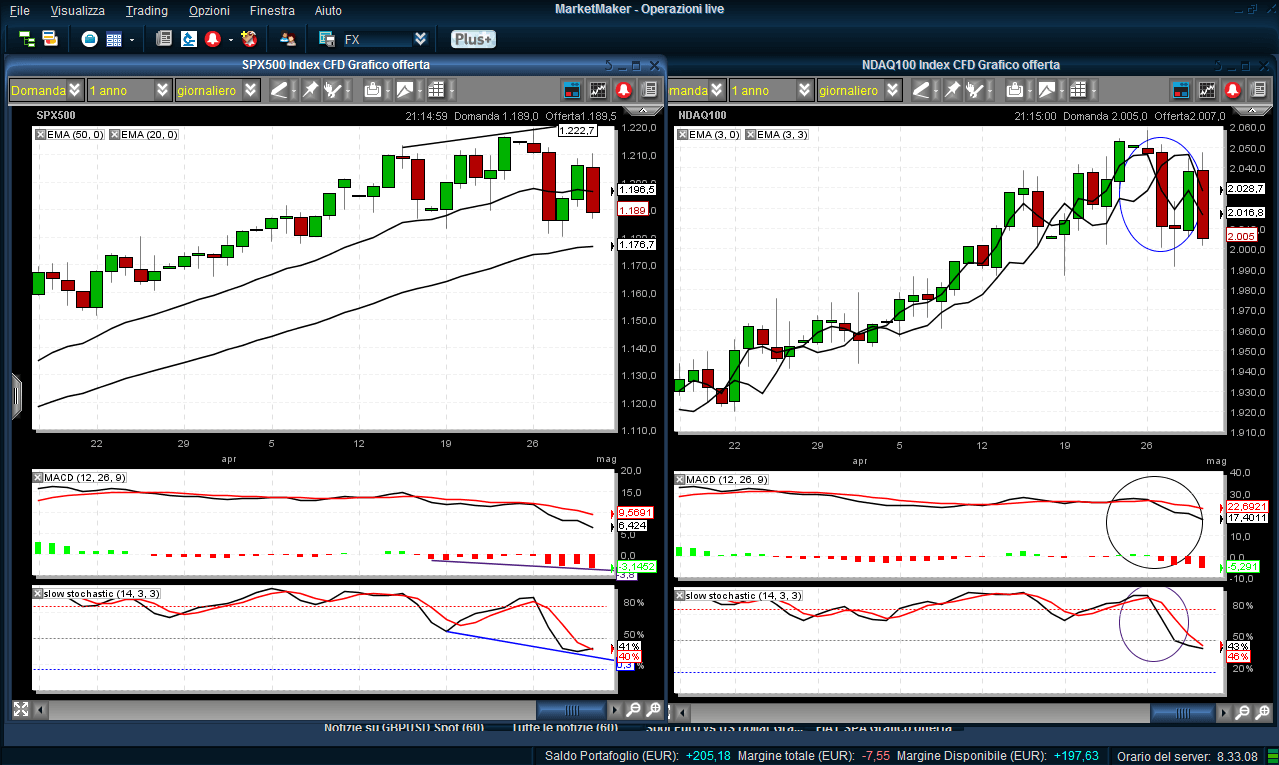Open the news icon in main toolbar

(x=163, y=39)
